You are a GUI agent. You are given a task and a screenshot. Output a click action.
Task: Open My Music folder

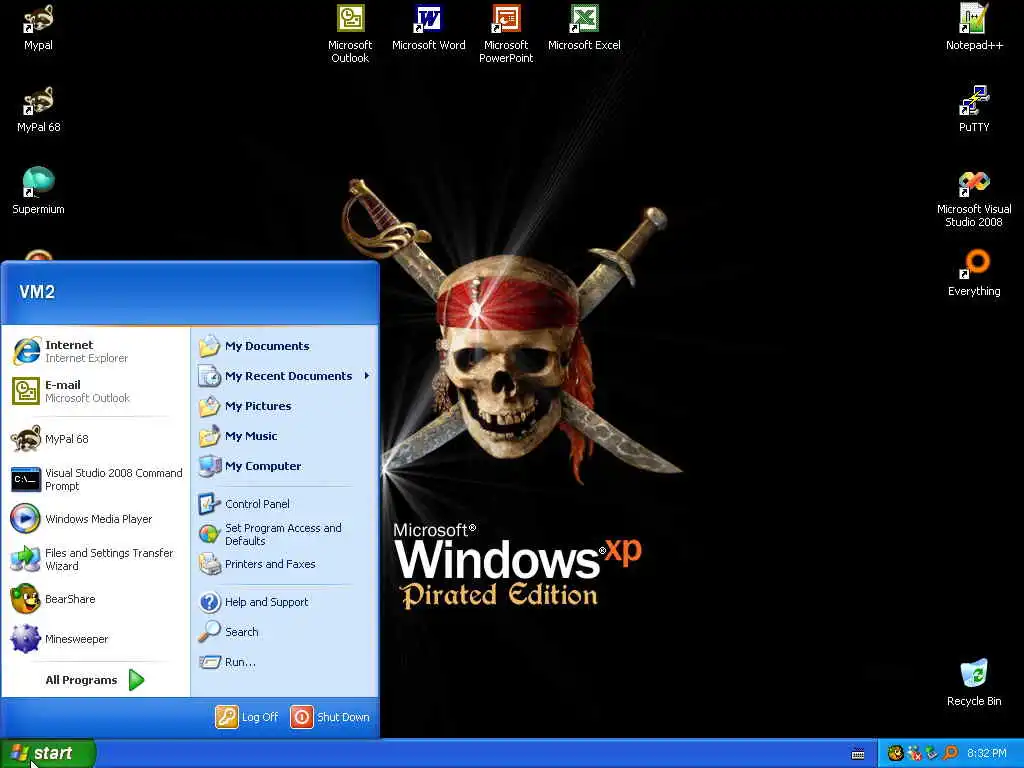(x=285, y=436)
